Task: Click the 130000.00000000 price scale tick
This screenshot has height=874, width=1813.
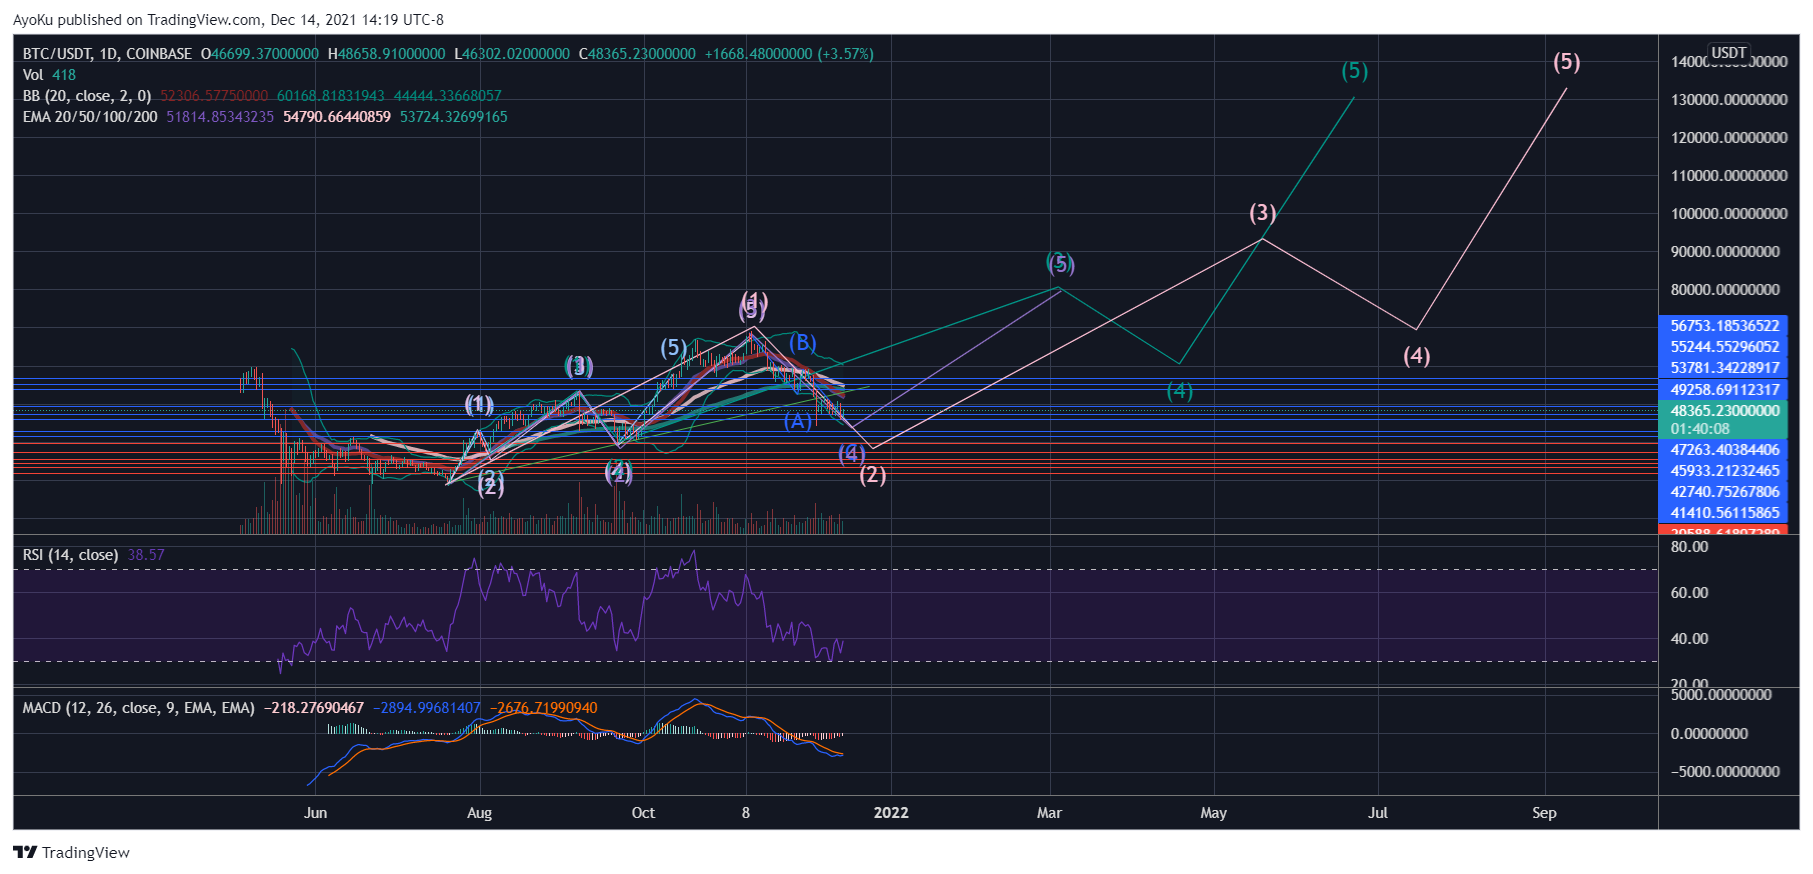Action: [x=1729, y=100]
